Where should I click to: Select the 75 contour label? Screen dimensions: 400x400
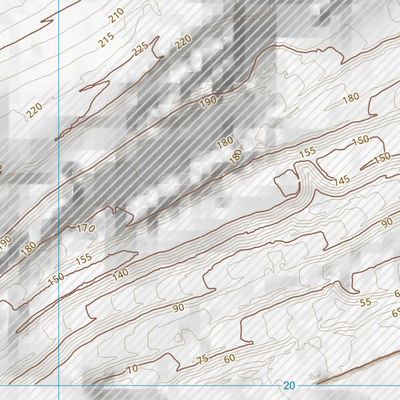203,359
